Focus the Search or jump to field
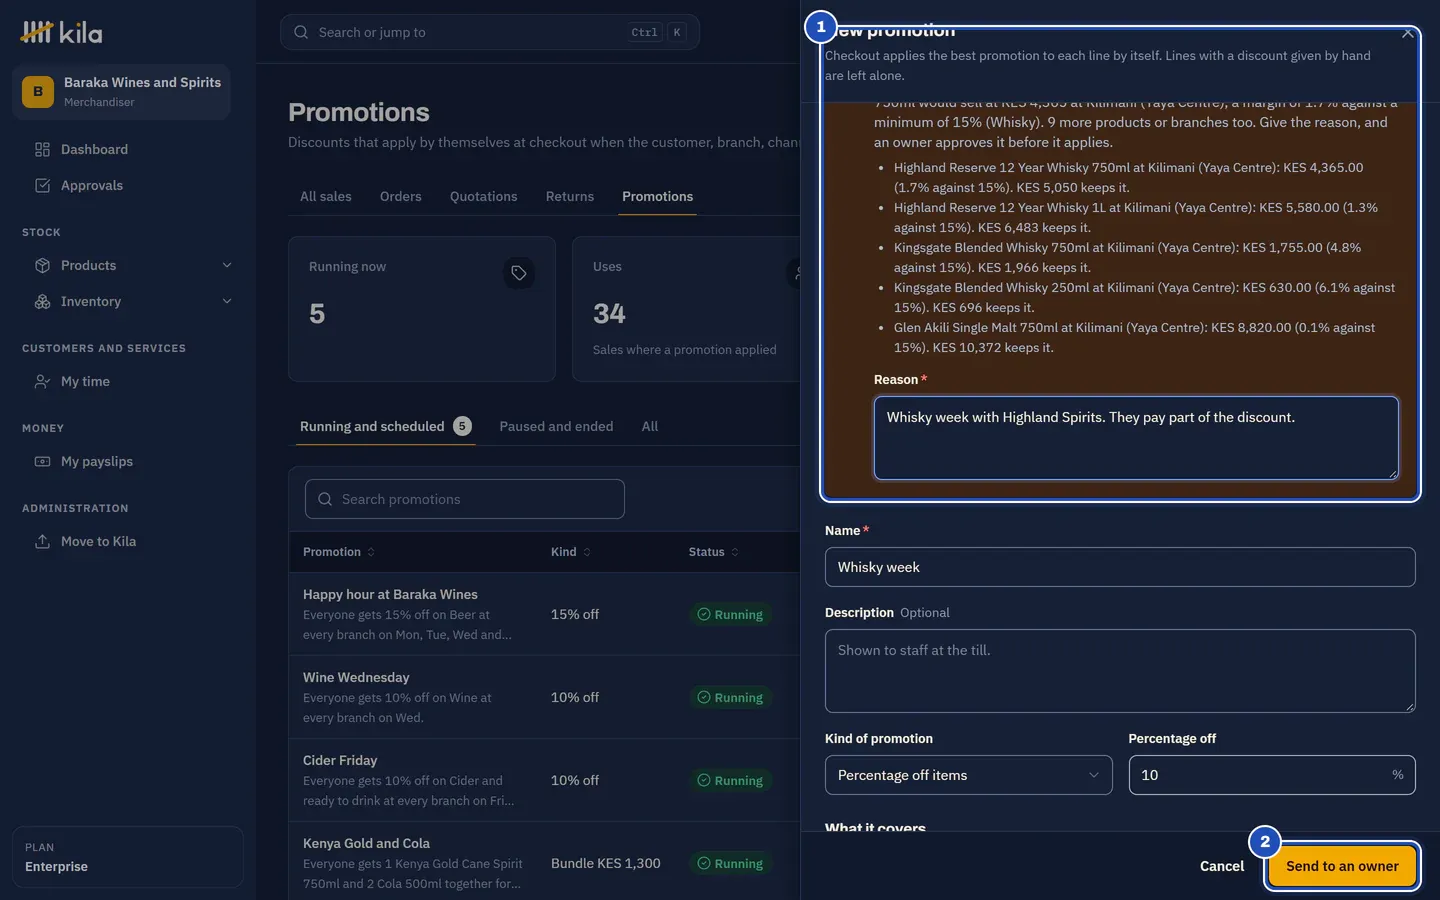The image size is (1440, 900). coord(490,32)
